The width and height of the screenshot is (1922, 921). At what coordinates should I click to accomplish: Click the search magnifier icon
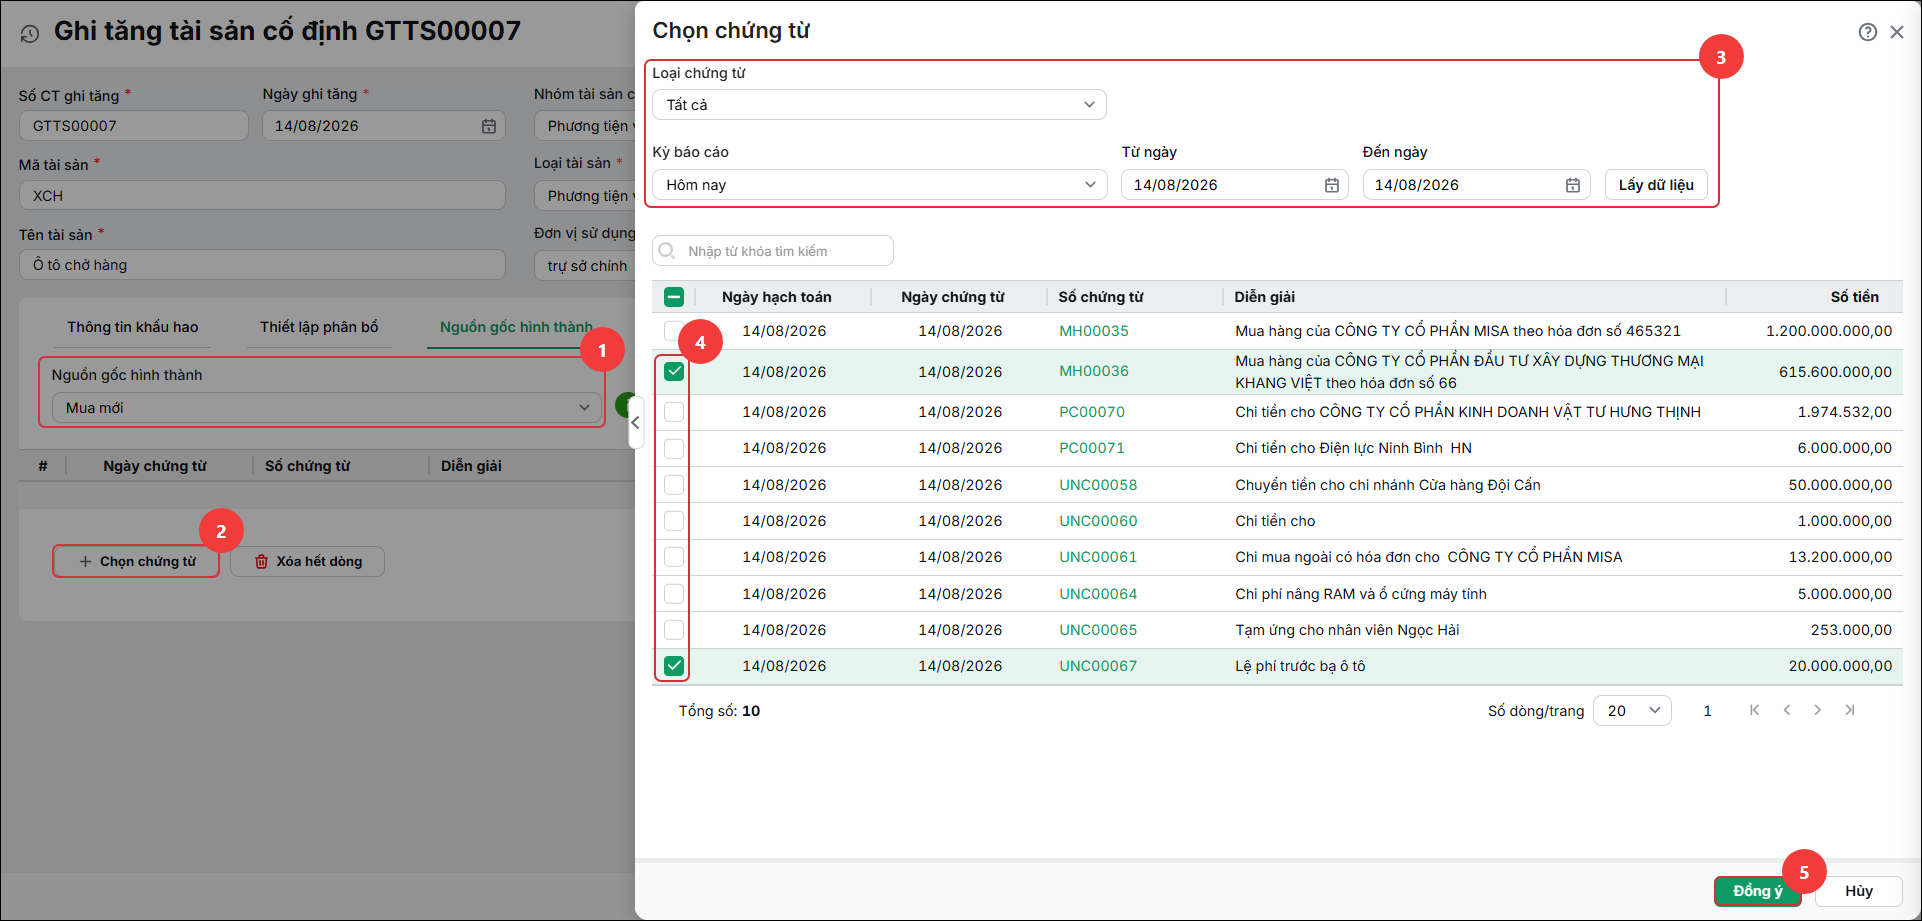click(x=668, y=251)
